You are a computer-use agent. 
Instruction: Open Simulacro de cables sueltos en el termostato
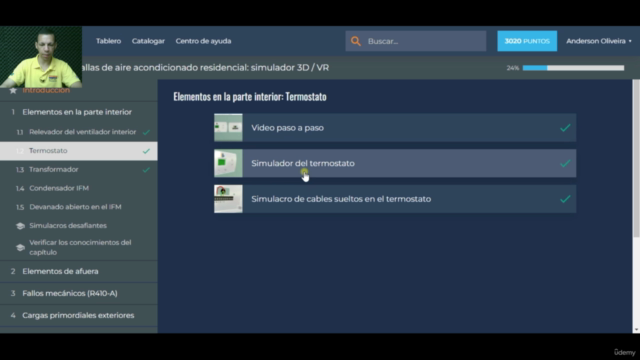point(395,199)
